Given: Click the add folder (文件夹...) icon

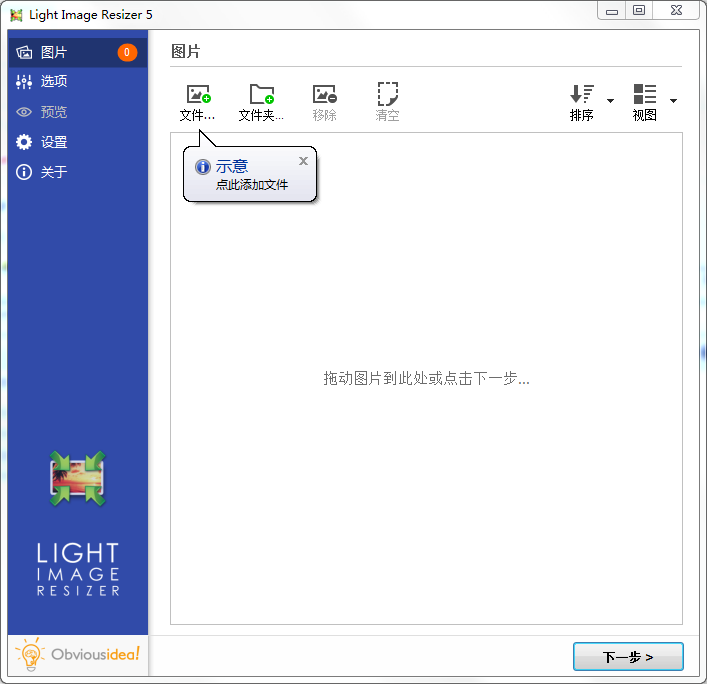Looking at the screenshot, I should coord(262,94).
